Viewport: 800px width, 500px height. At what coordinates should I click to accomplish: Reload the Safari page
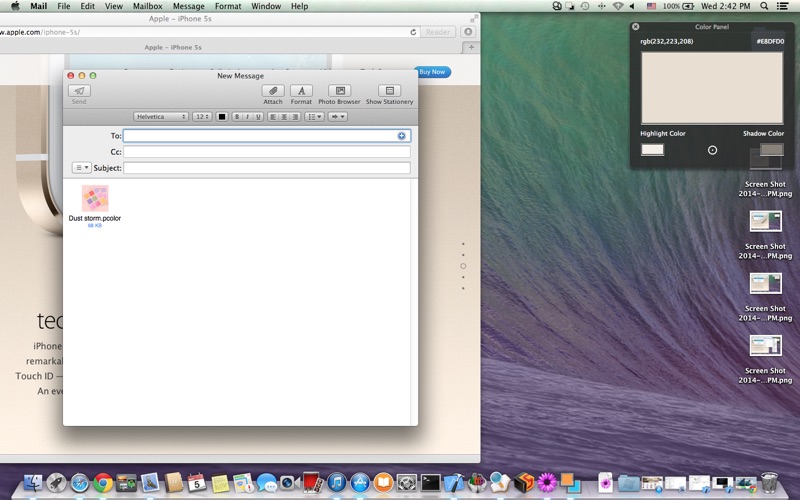(413, 32)
